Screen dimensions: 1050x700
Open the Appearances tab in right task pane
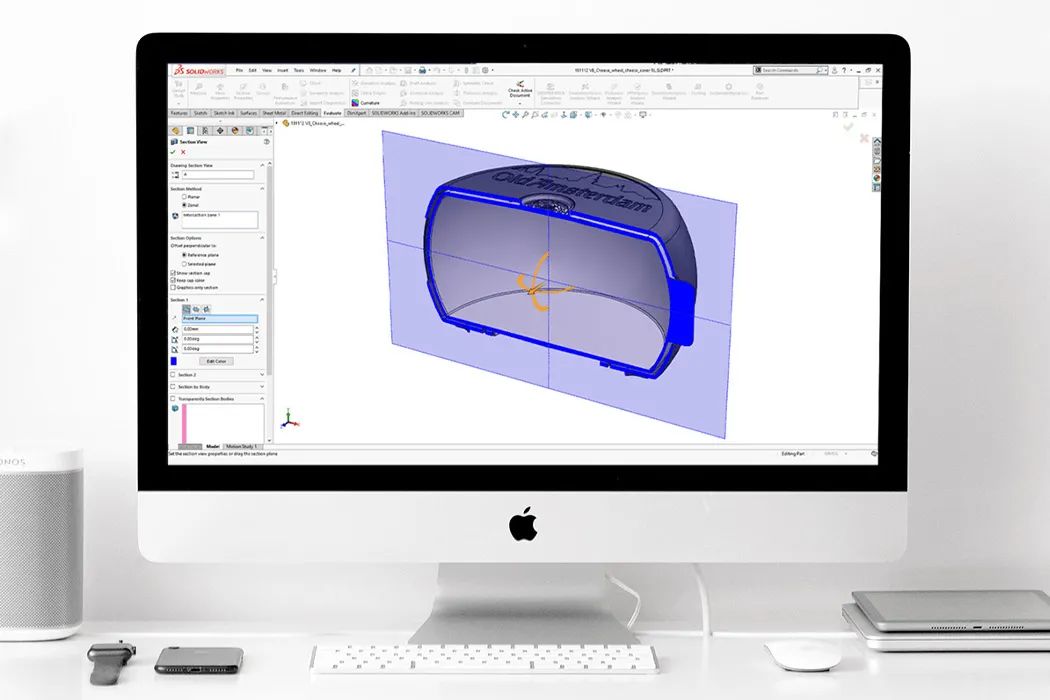[877, 178]
